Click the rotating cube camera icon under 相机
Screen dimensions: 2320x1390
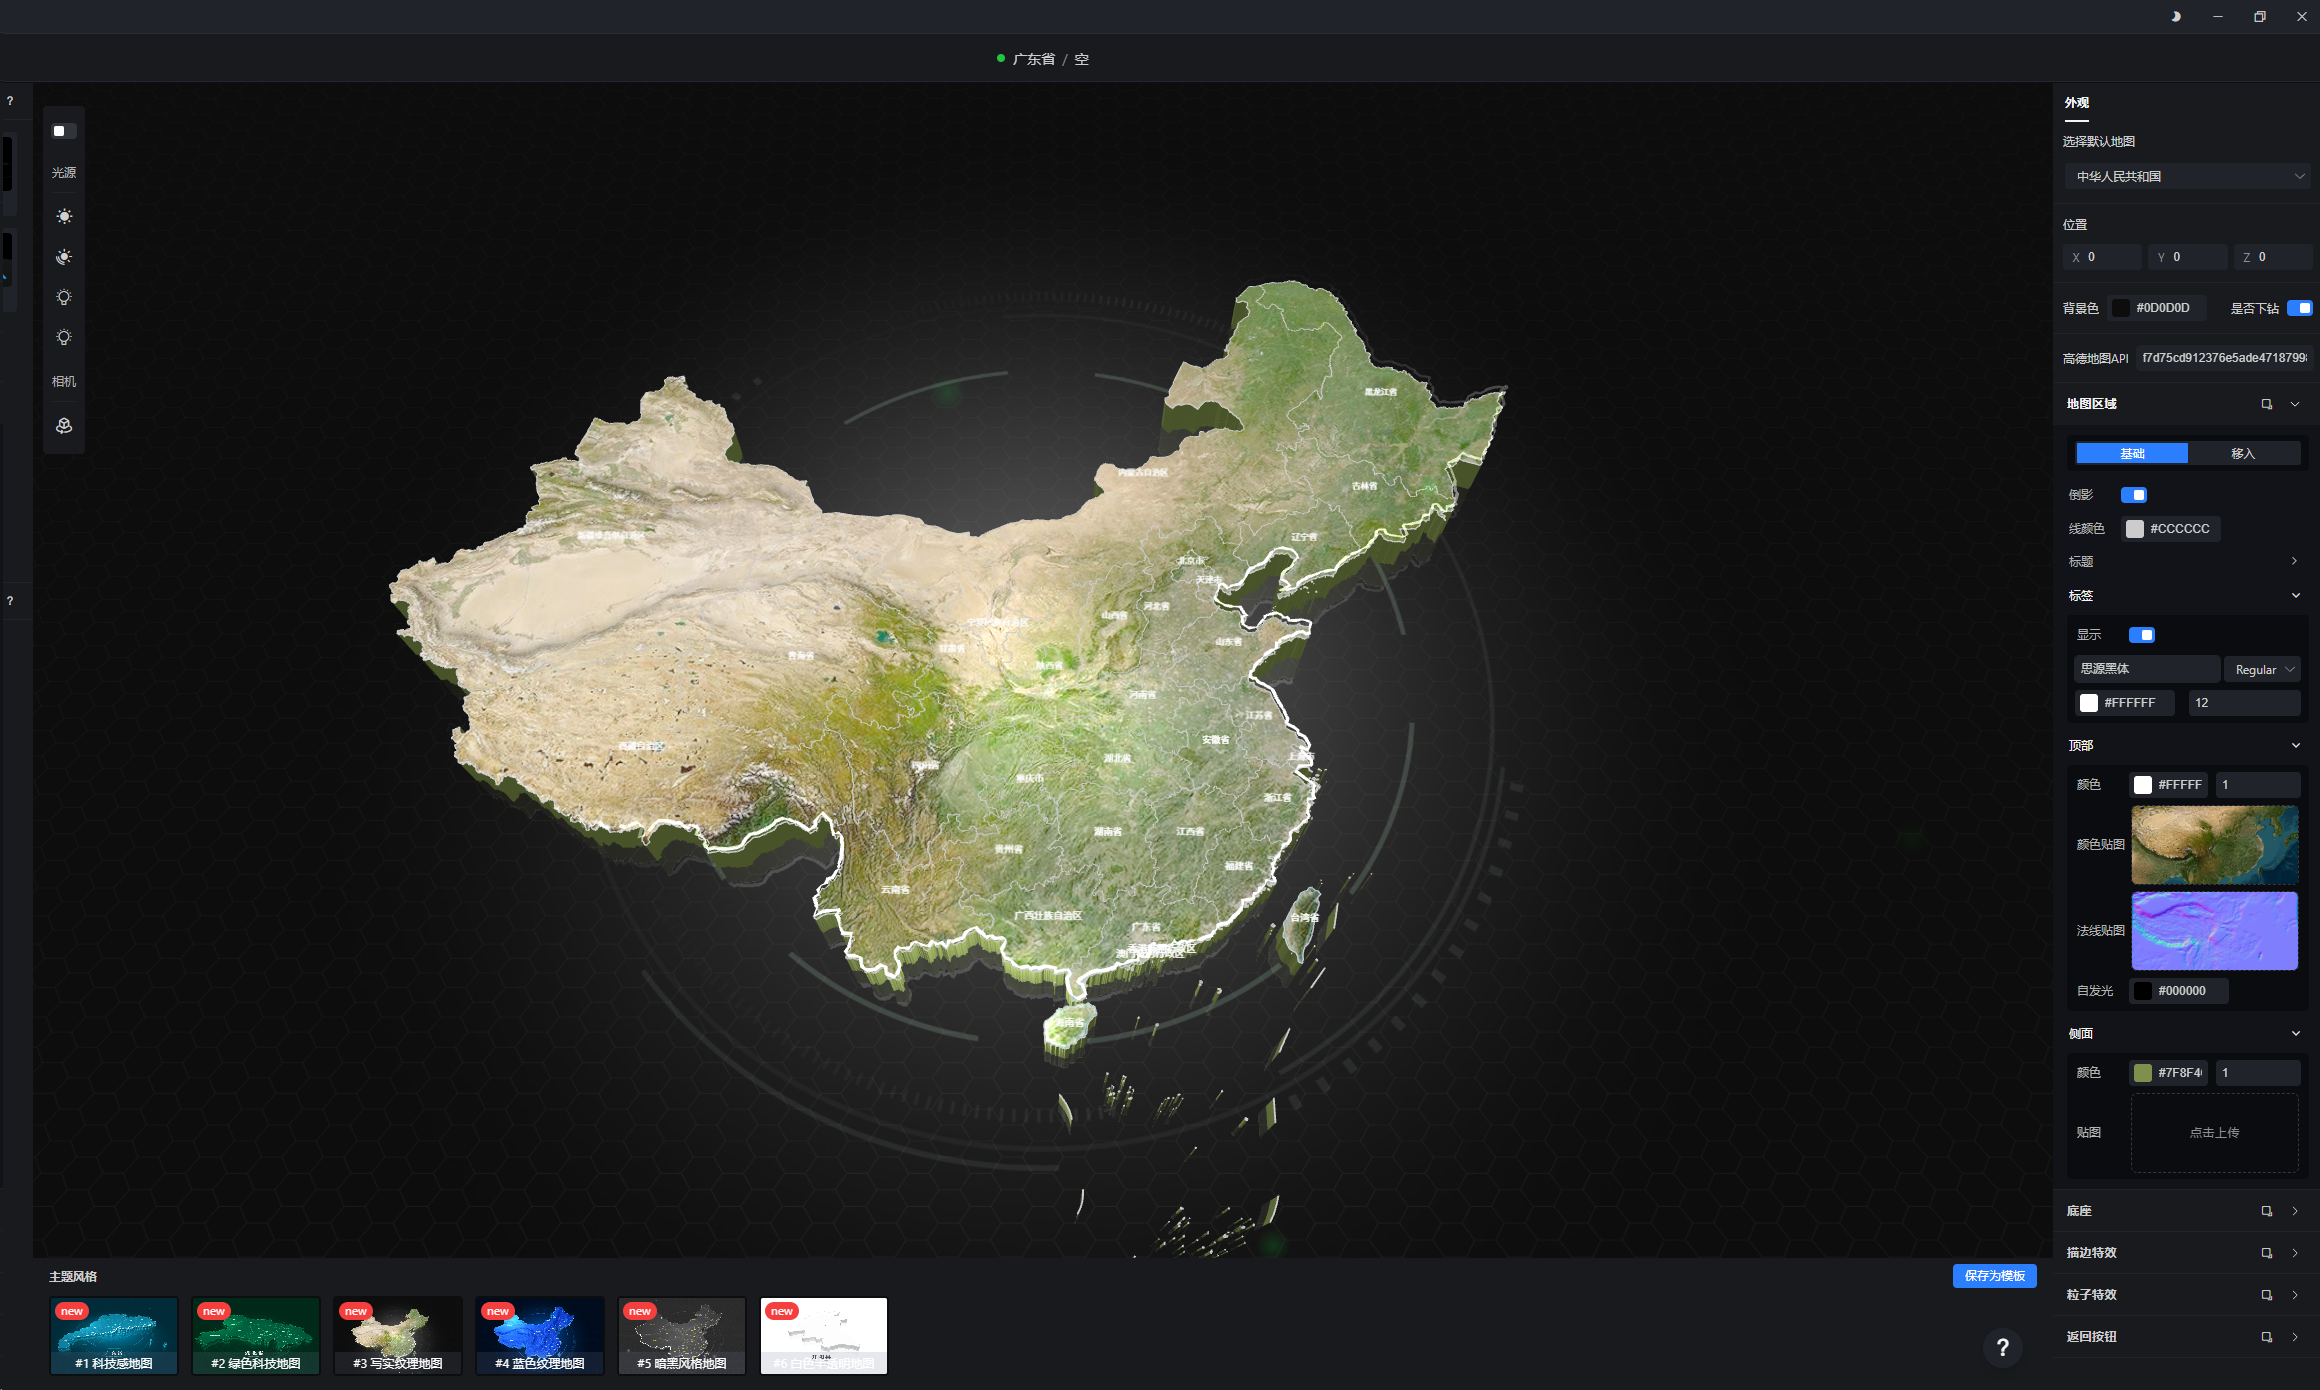(x=64, y=426)
